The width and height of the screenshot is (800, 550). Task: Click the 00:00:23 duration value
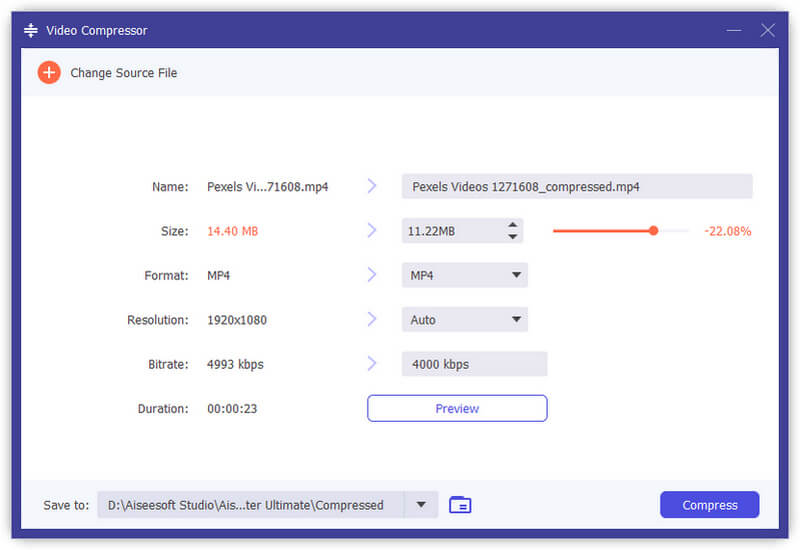(232, 409)
